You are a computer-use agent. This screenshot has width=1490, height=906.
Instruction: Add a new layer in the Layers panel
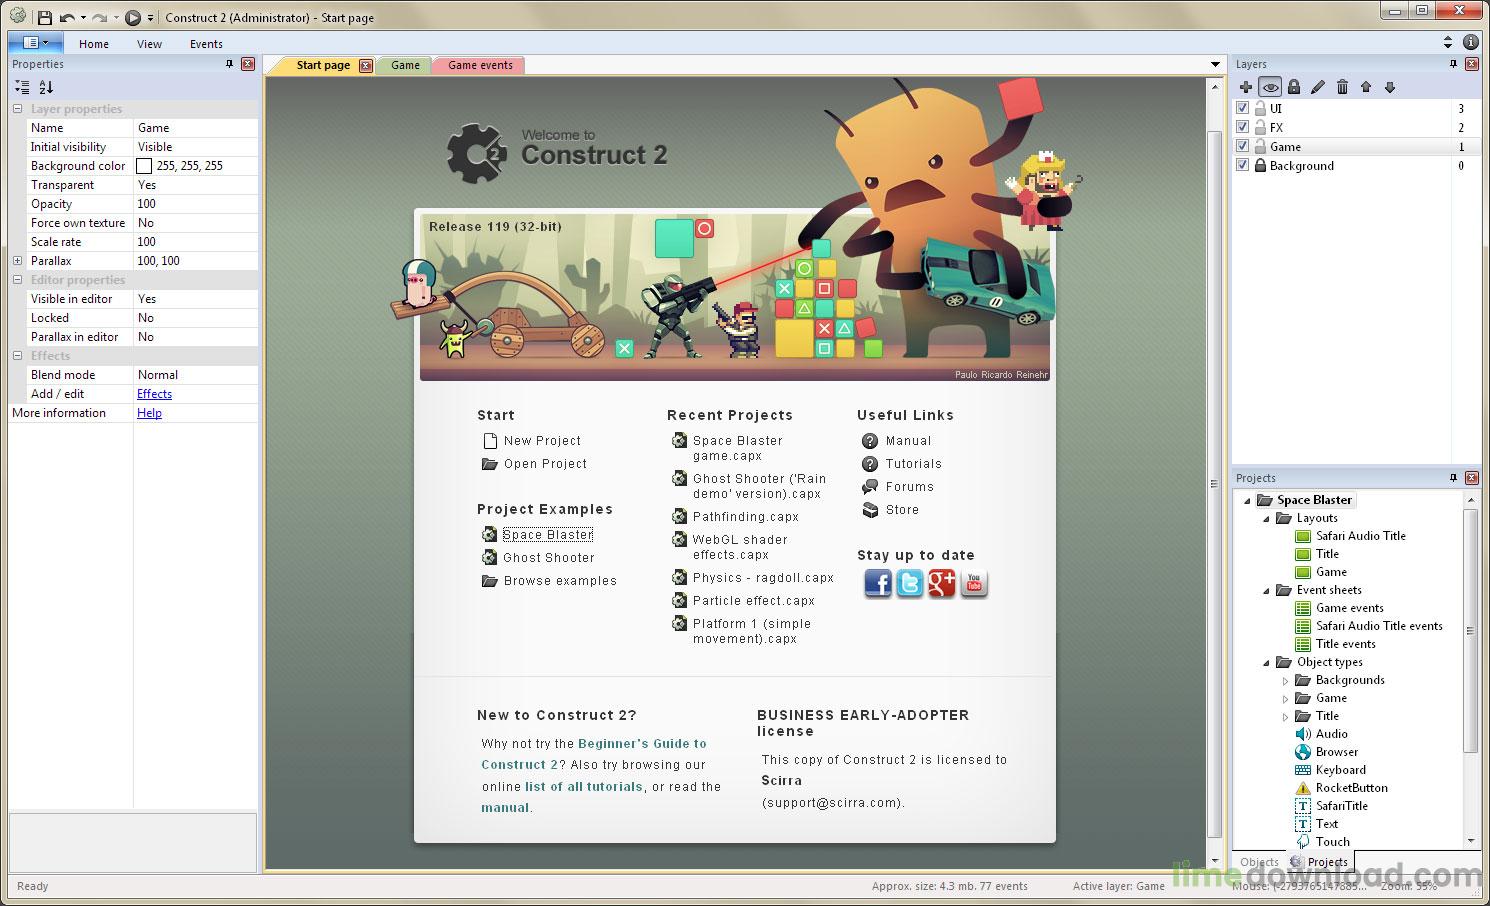(1245, 87)
